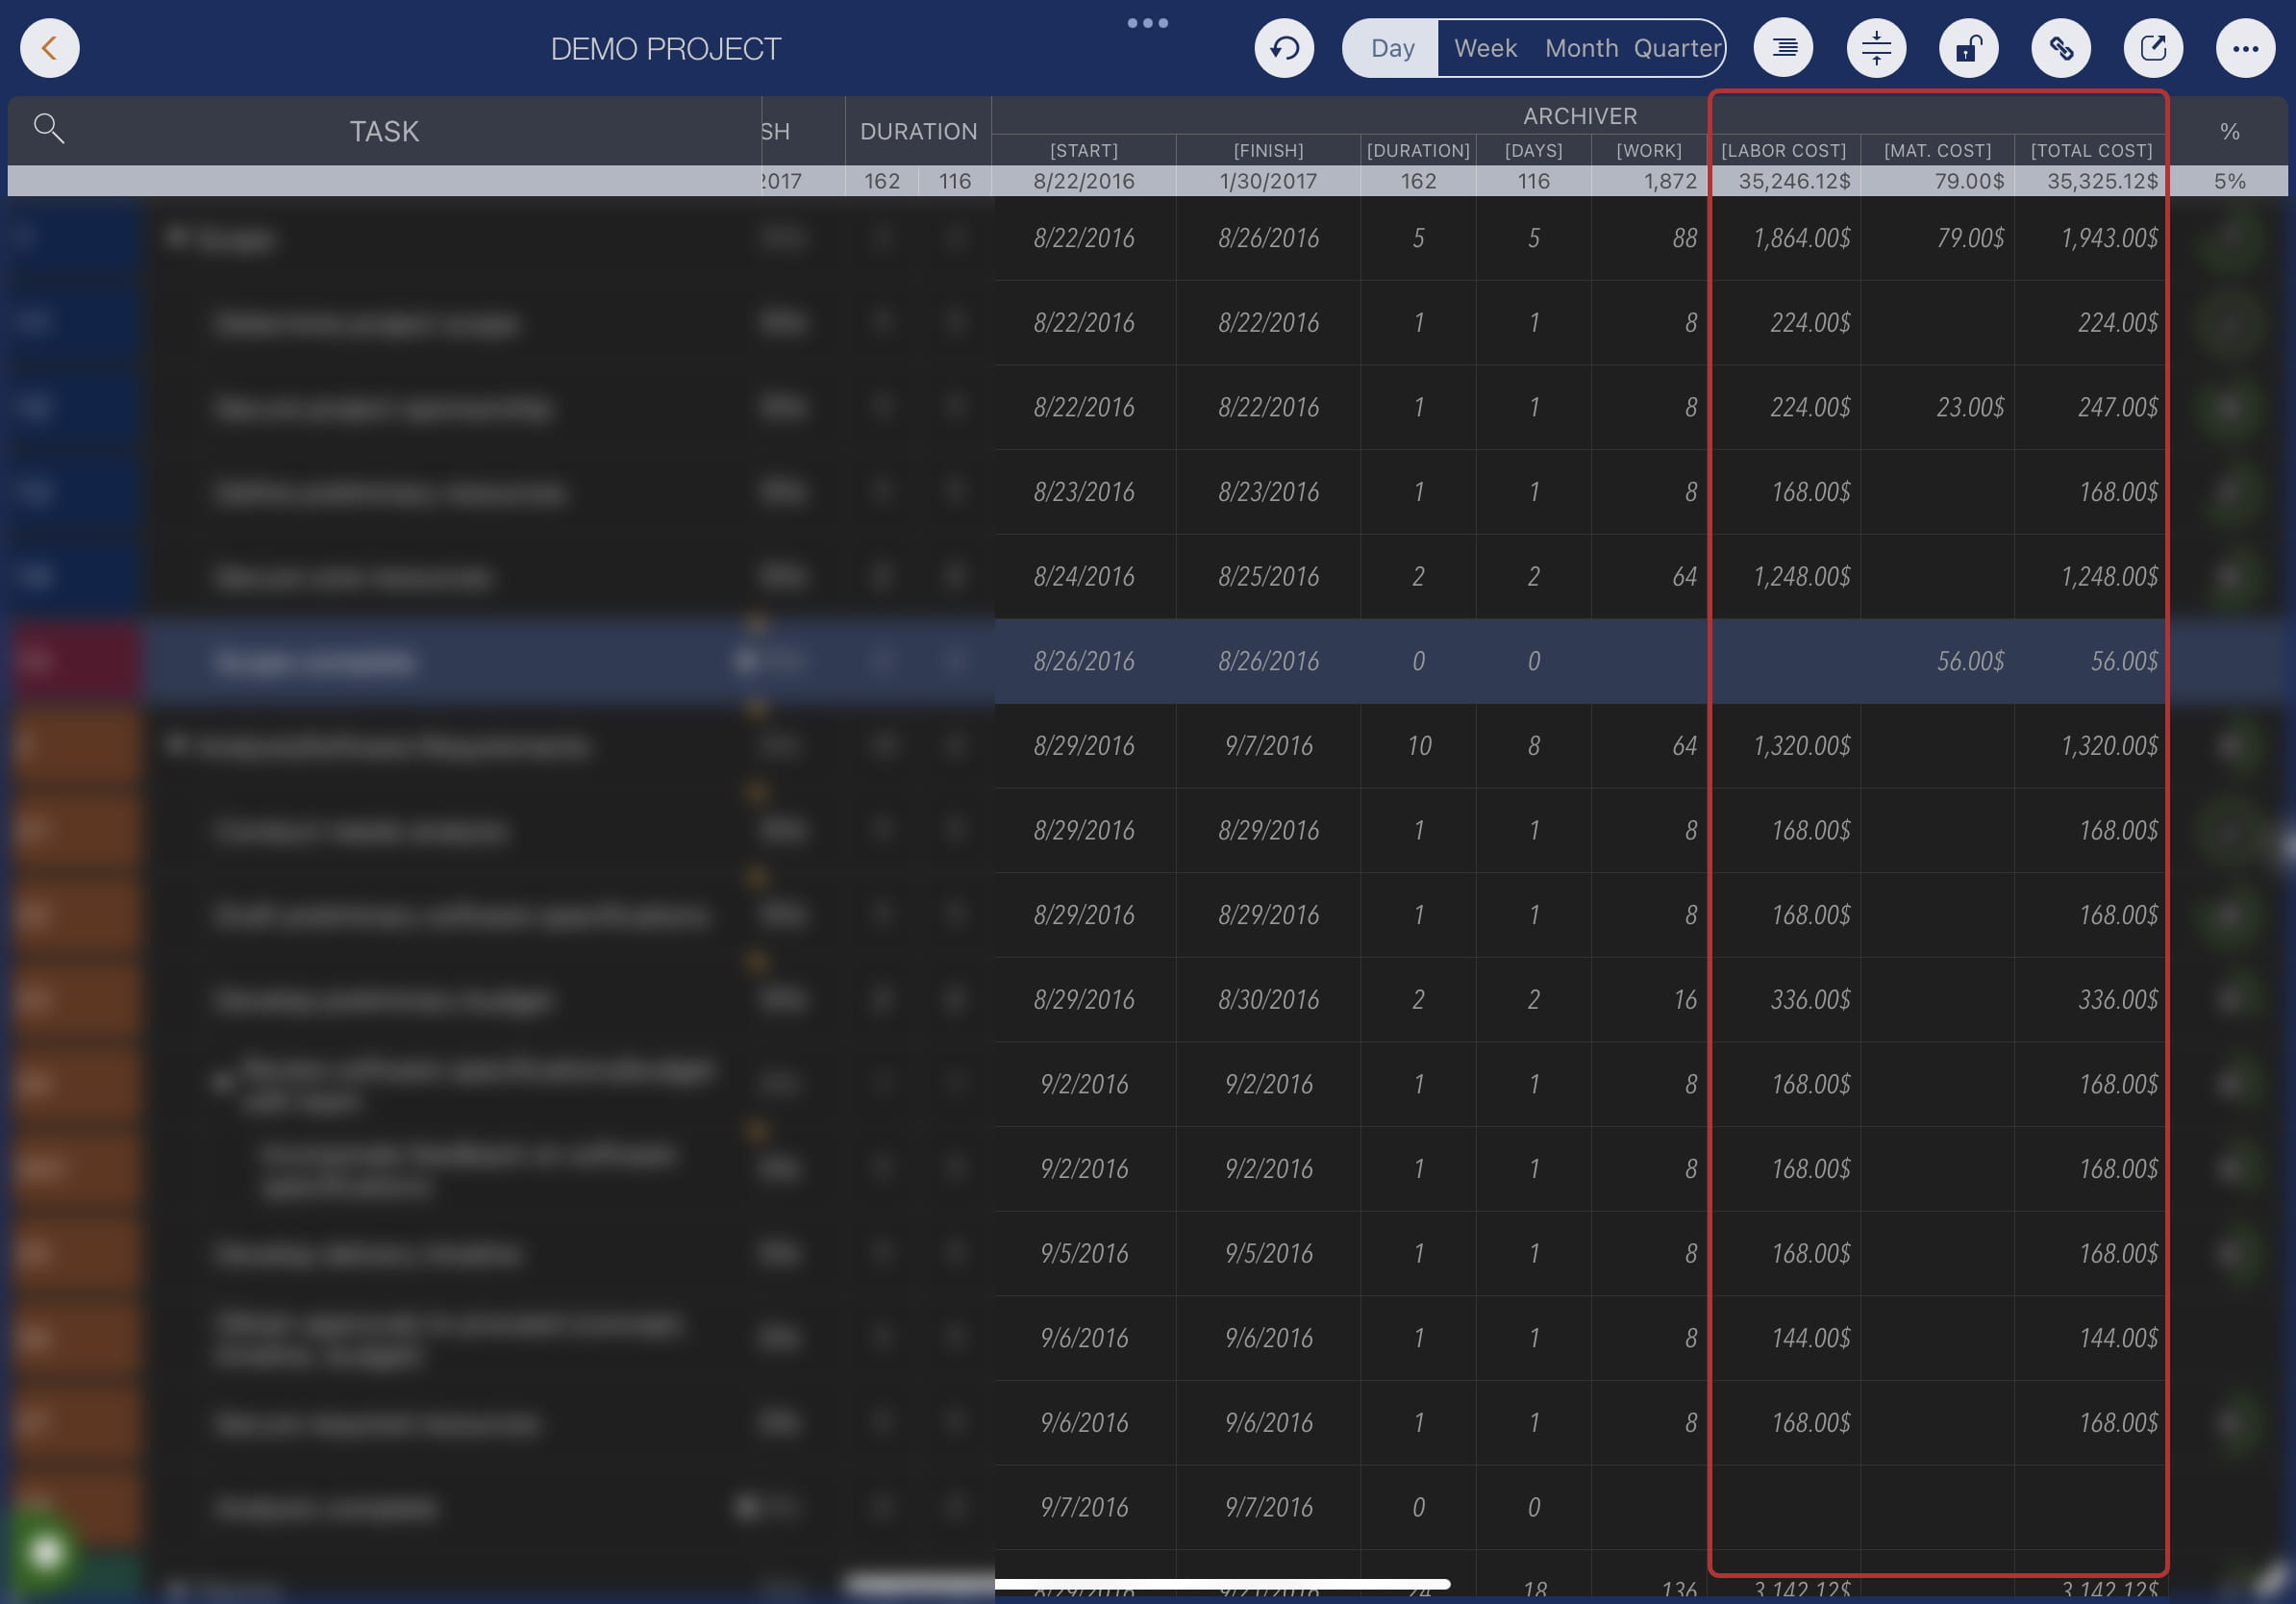This screenshot has height=1604, width=2296.
Task: Open the more options ellipsis button
Action: (2245, 48)
